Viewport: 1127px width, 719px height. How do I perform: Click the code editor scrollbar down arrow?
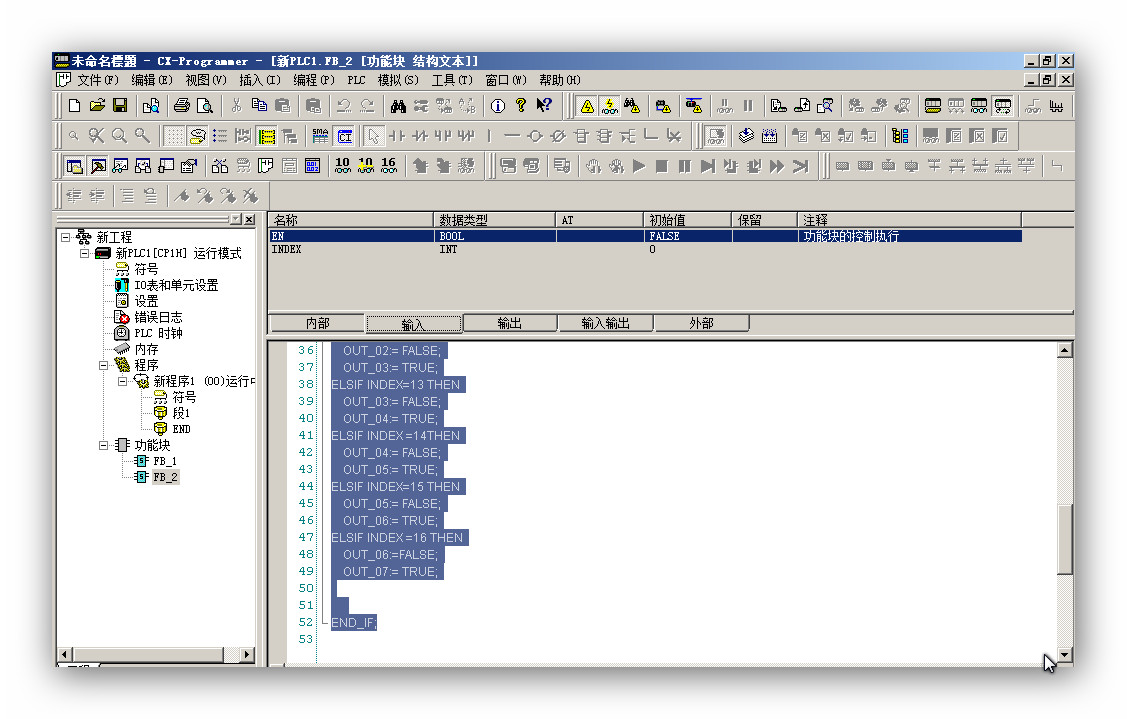[1065, 655]
